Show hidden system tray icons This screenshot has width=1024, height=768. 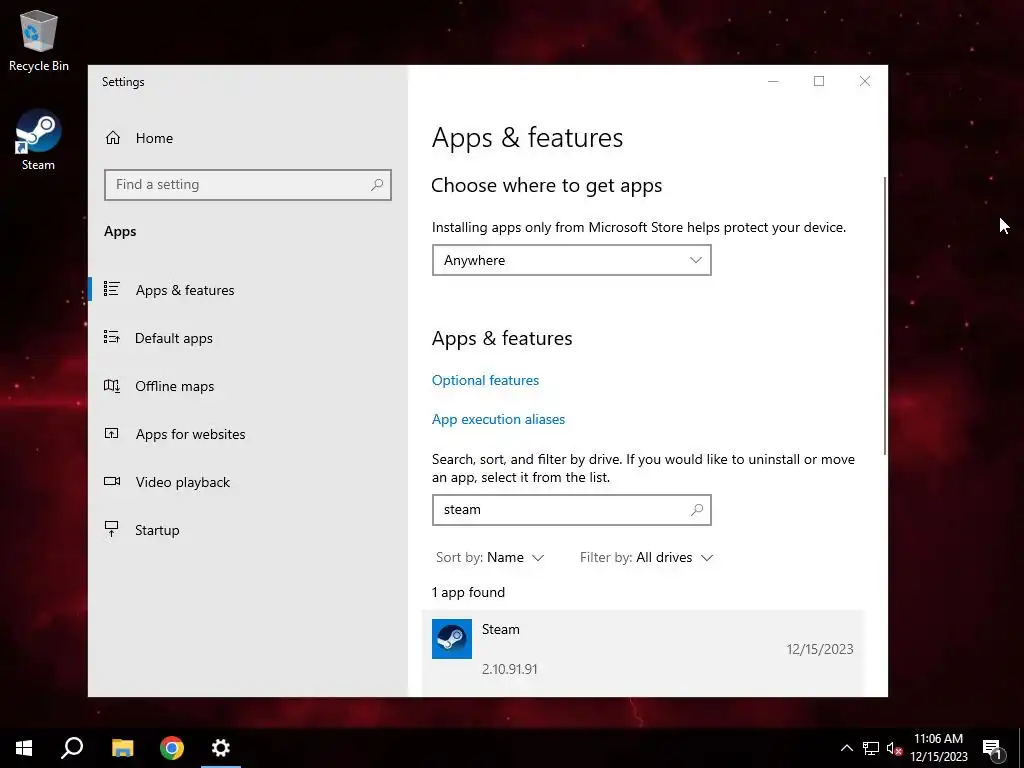[x=846, y=748]
